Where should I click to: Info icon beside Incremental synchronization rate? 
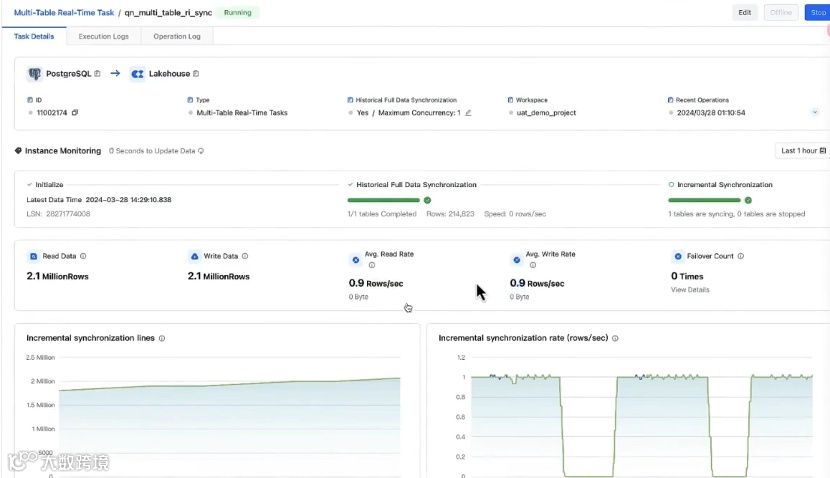coord(615,338)
